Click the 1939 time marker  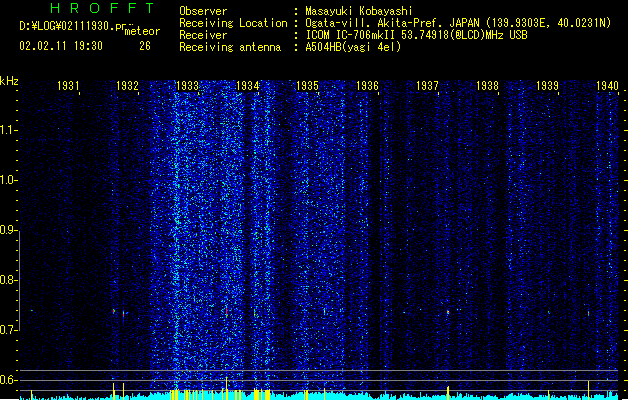pyautogui.click(x=548, y=86)
